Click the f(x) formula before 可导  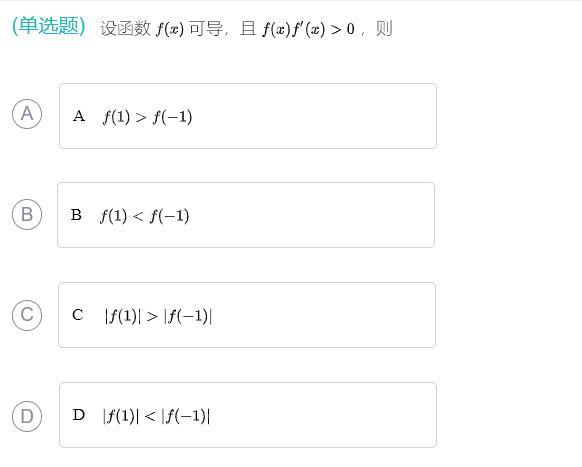[x=170, y=29]
